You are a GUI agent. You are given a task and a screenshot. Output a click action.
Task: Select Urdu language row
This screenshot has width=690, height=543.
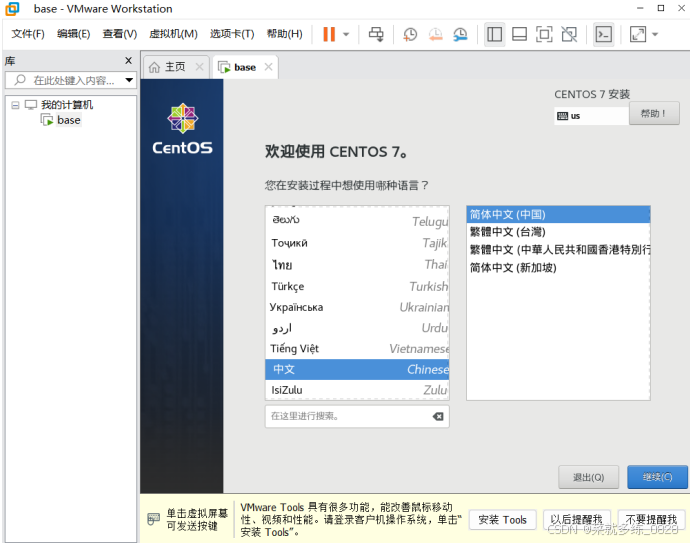pyautogui.click(x=357, y=328)
